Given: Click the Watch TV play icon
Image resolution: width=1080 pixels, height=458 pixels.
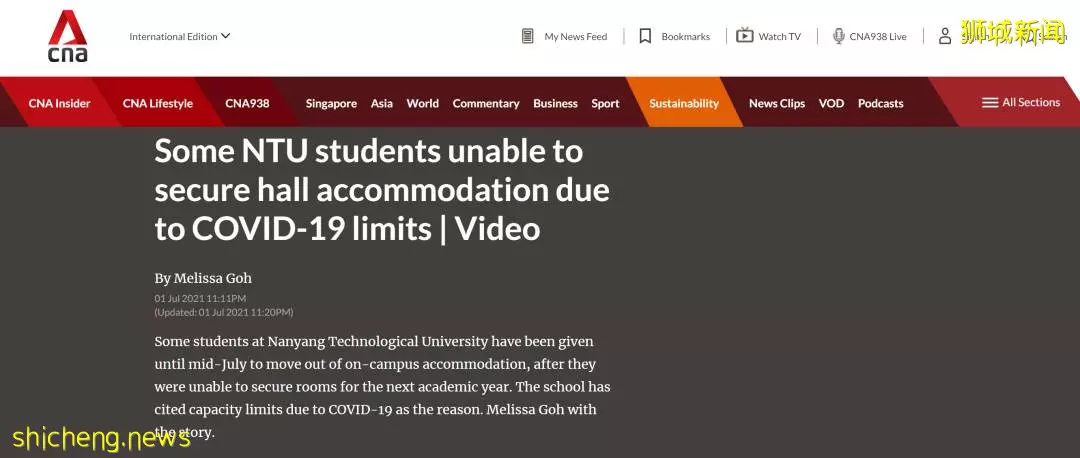Looking at the screenshot, I should coord(745,36).
